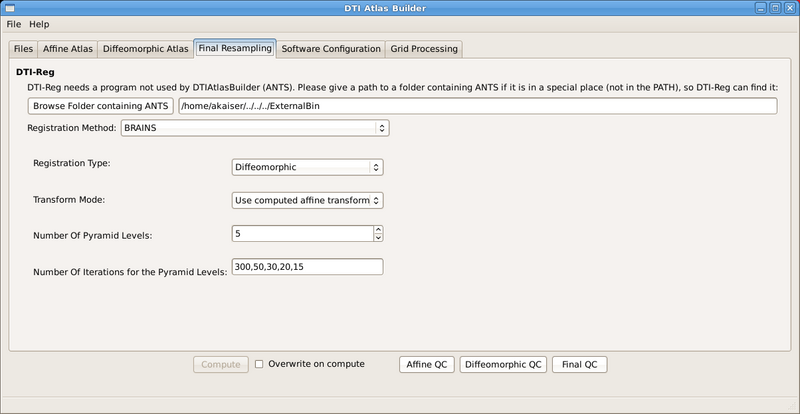This screenshot has width=800, height=414.
Task: Decrease Number Of Pyramid Levels
Action: pos(378,237)
